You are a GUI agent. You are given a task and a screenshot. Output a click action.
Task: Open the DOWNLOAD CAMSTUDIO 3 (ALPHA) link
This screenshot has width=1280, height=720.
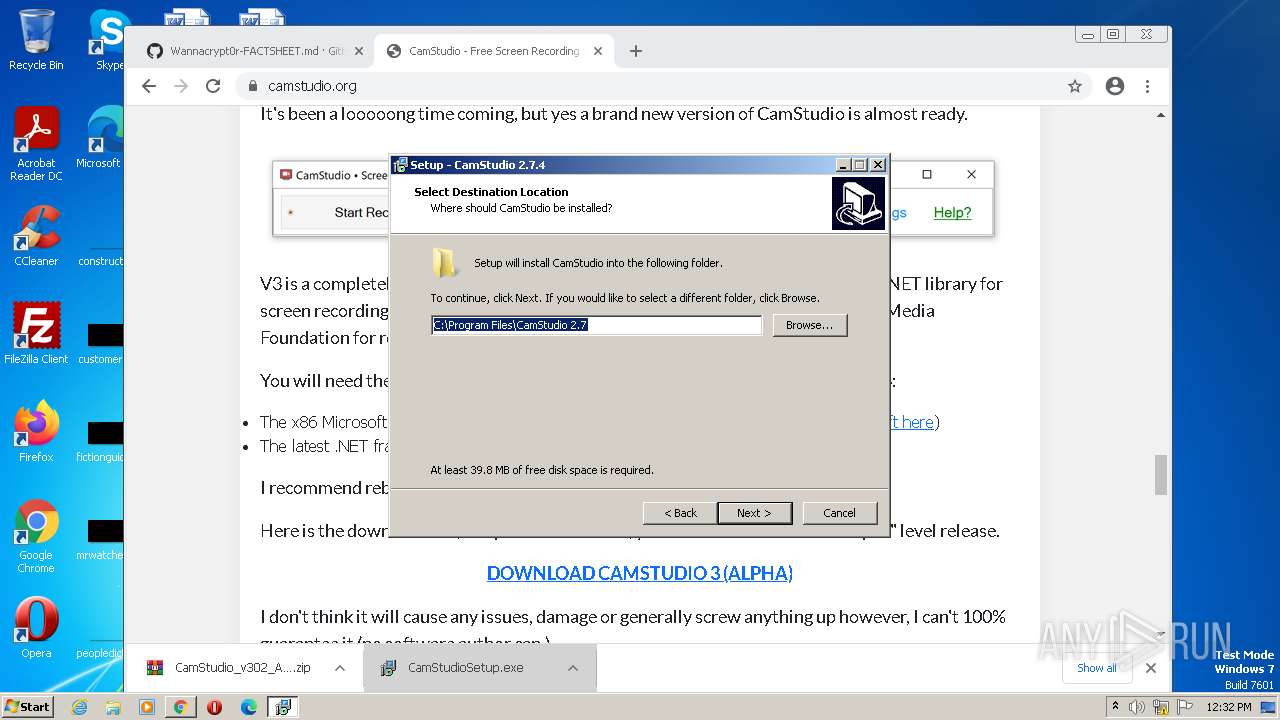point(640,573)
